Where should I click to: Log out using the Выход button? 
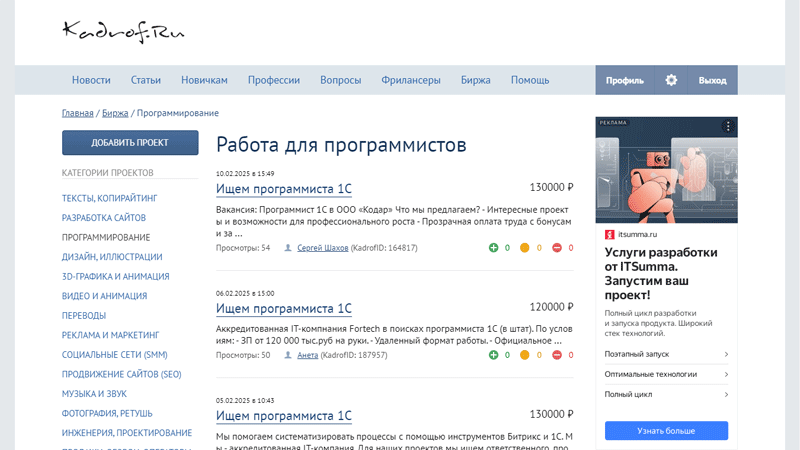click(x=712, y=80)
